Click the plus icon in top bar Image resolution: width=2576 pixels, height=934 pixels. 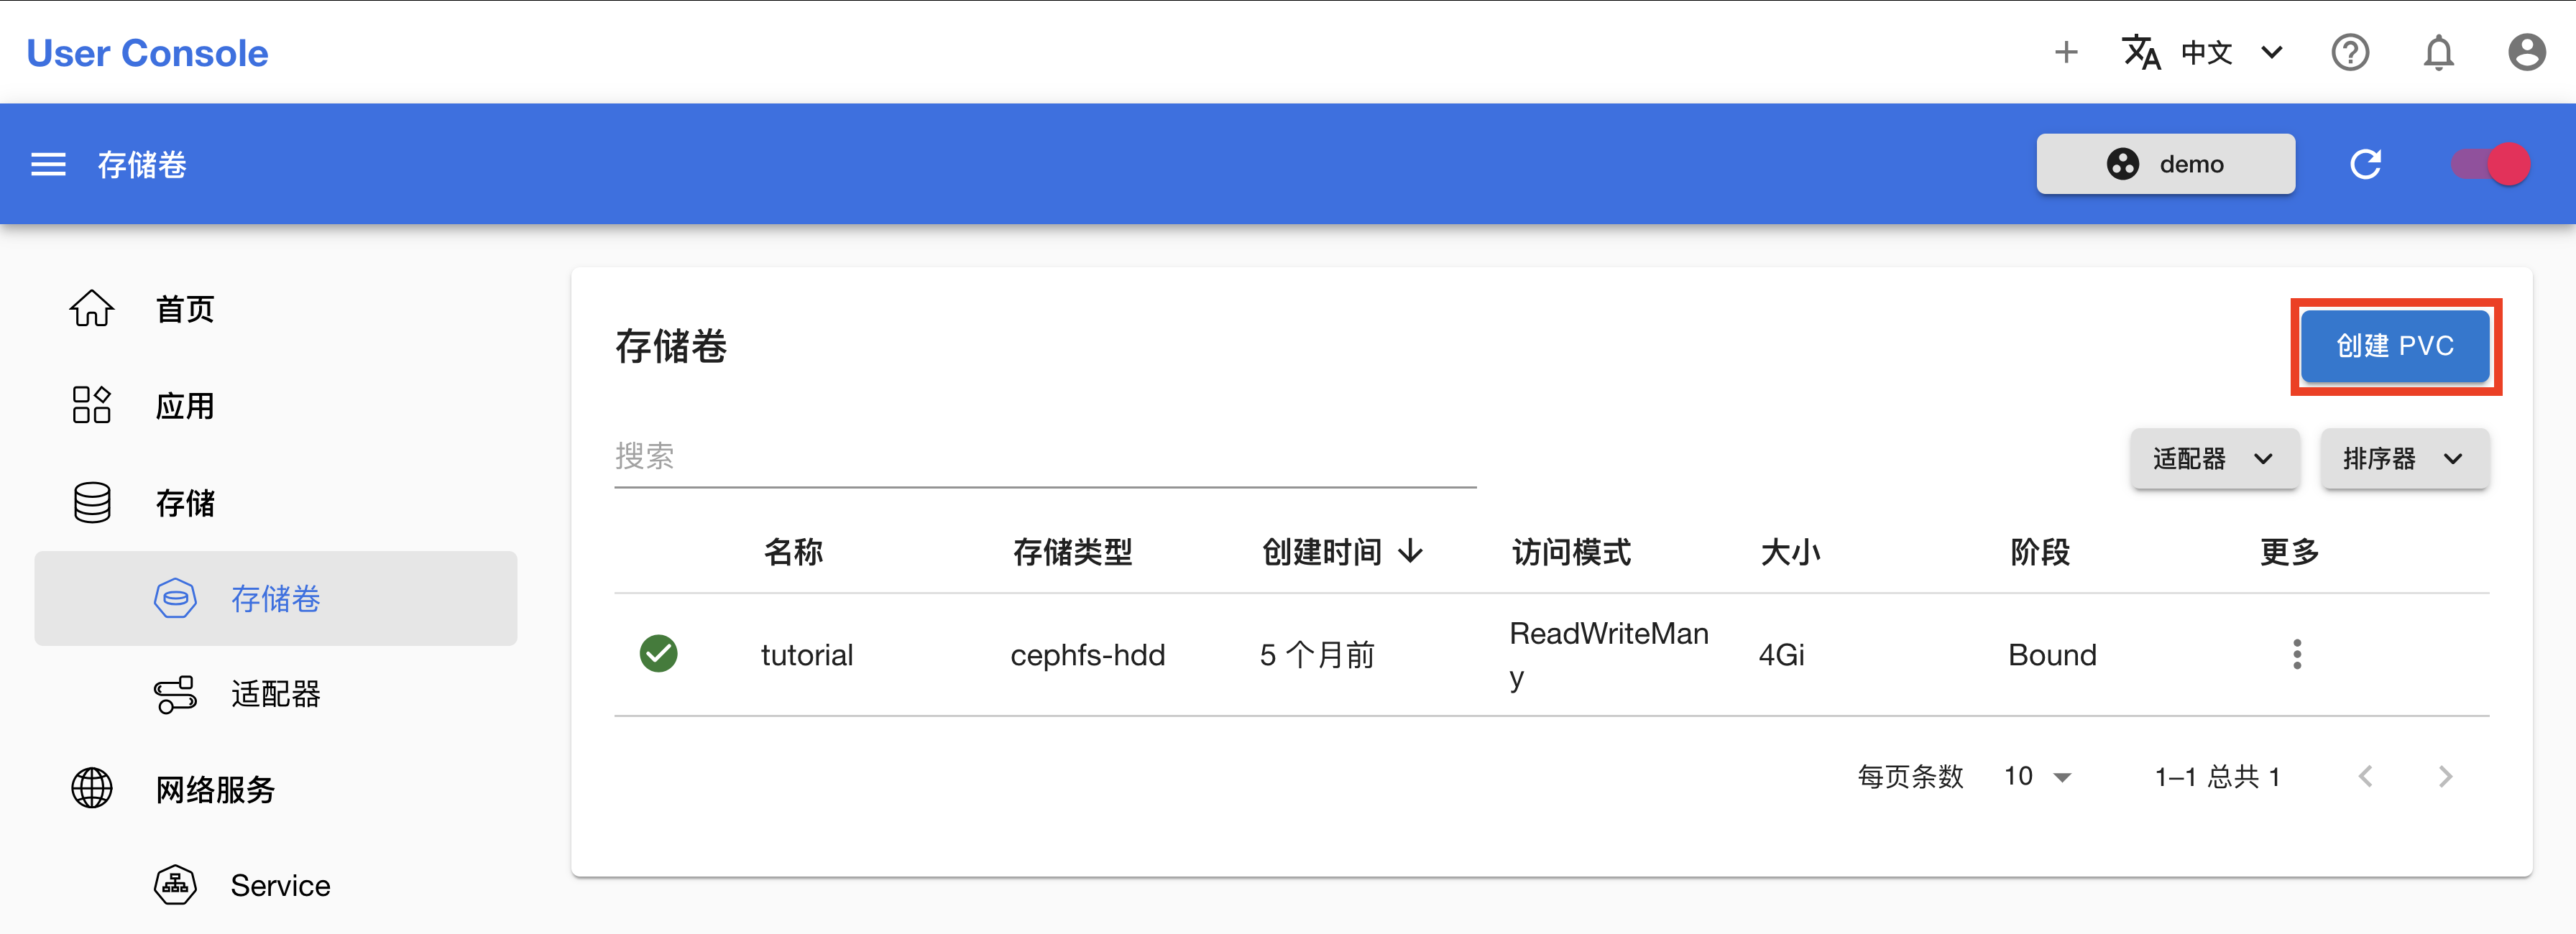point(2066,52)
